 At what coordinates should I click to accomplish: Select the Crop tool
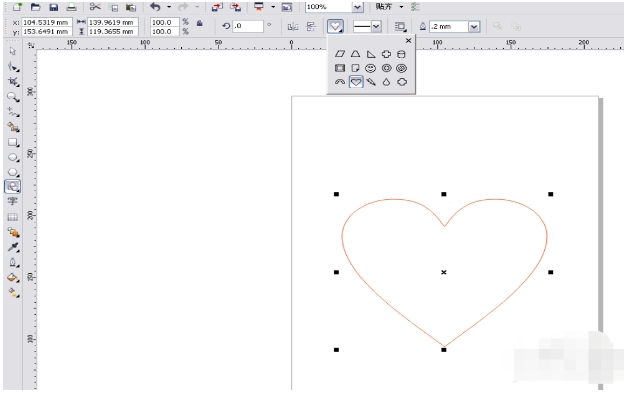[13, 82]
